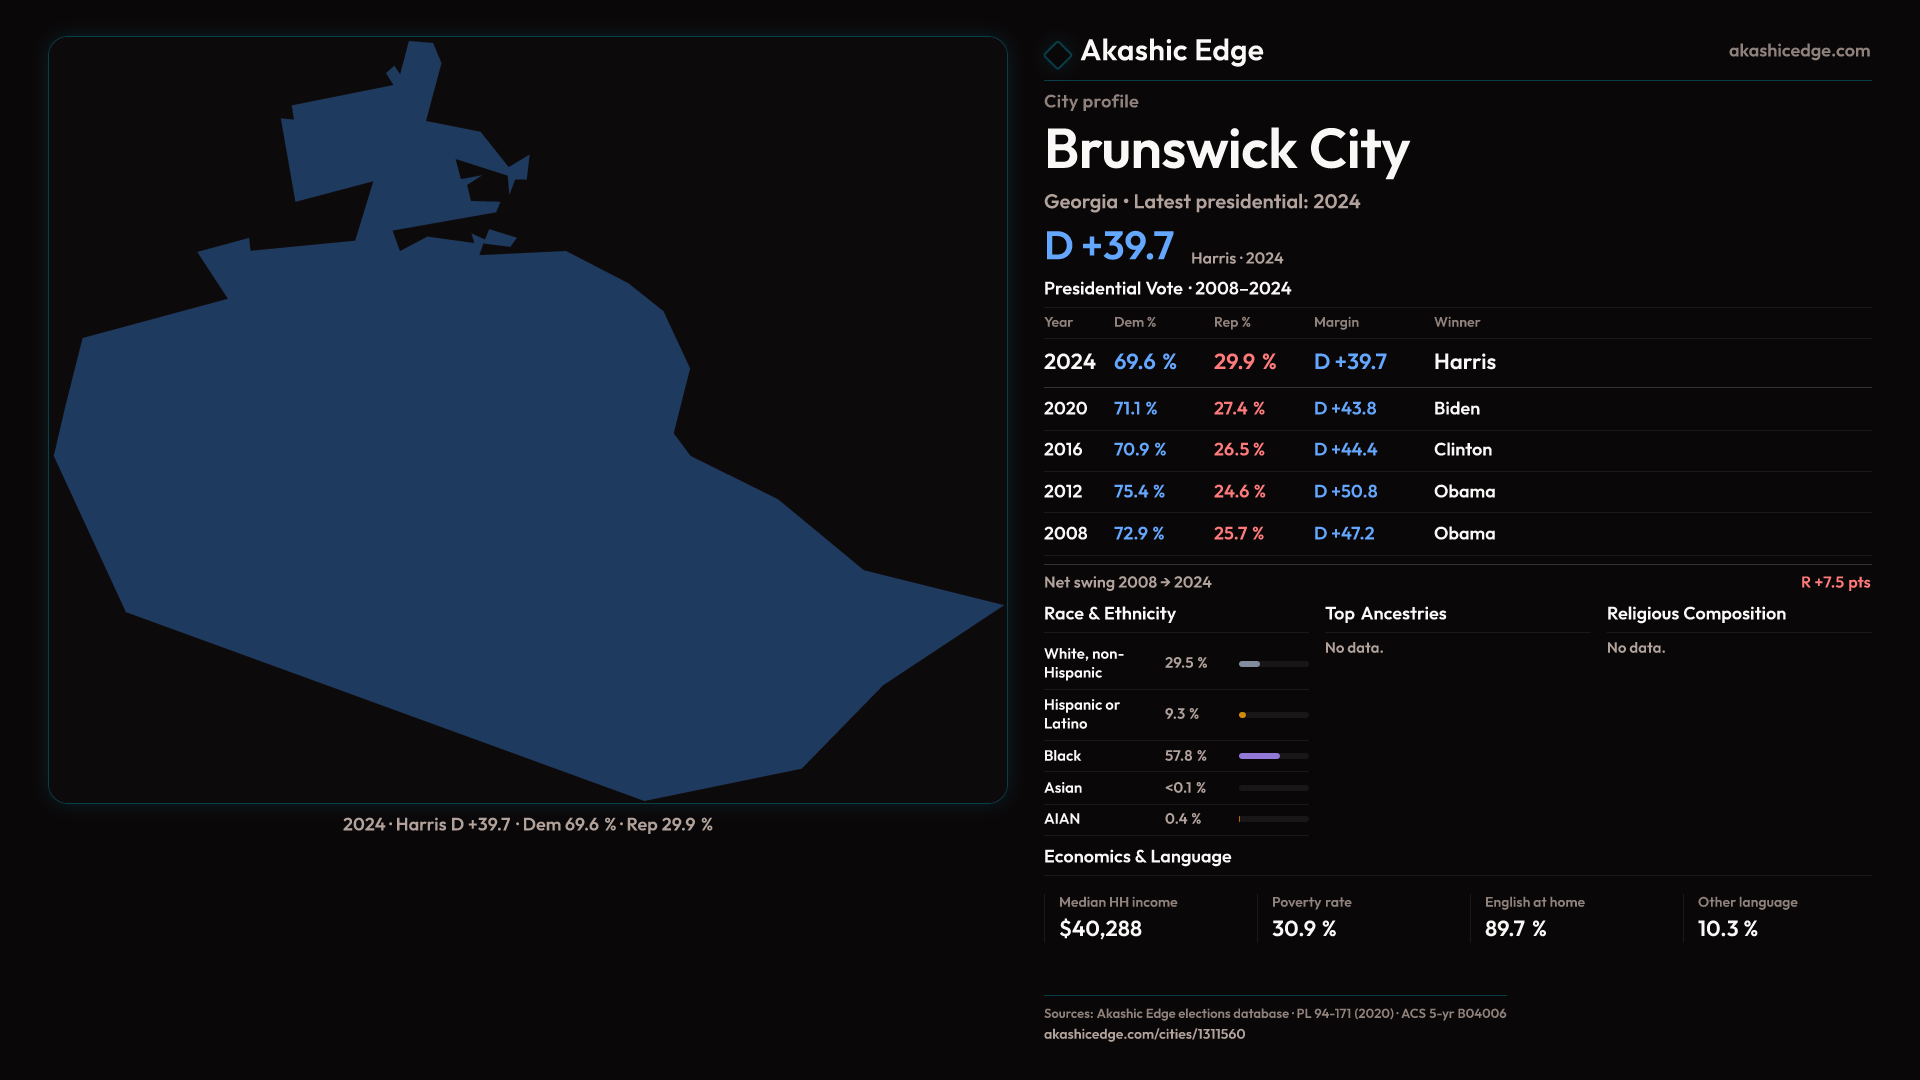The height and width of the screenshot is (1080, 1920).
Task: Click the Poverty rate value 30.9 %
Action: [x=1303, y=929]
